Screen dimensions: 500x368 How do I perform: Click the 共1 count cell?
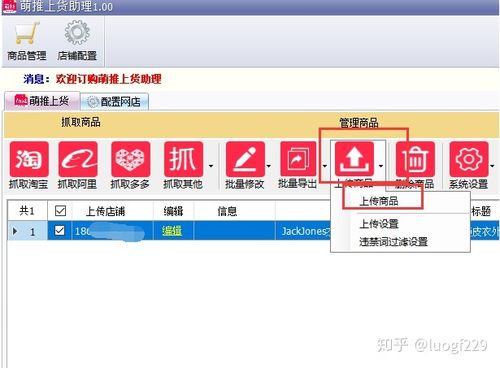pos(27,211)
